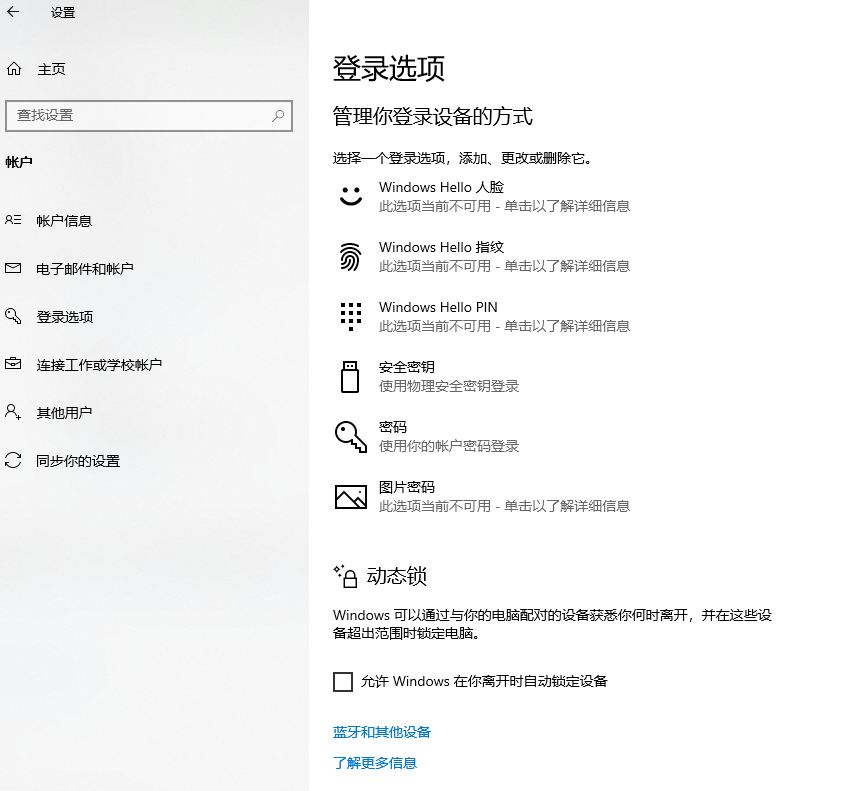Screen dimensions: 859x791
Task: Select 连接工作或学校帐户 in sidebar
Action: [99, 365]
